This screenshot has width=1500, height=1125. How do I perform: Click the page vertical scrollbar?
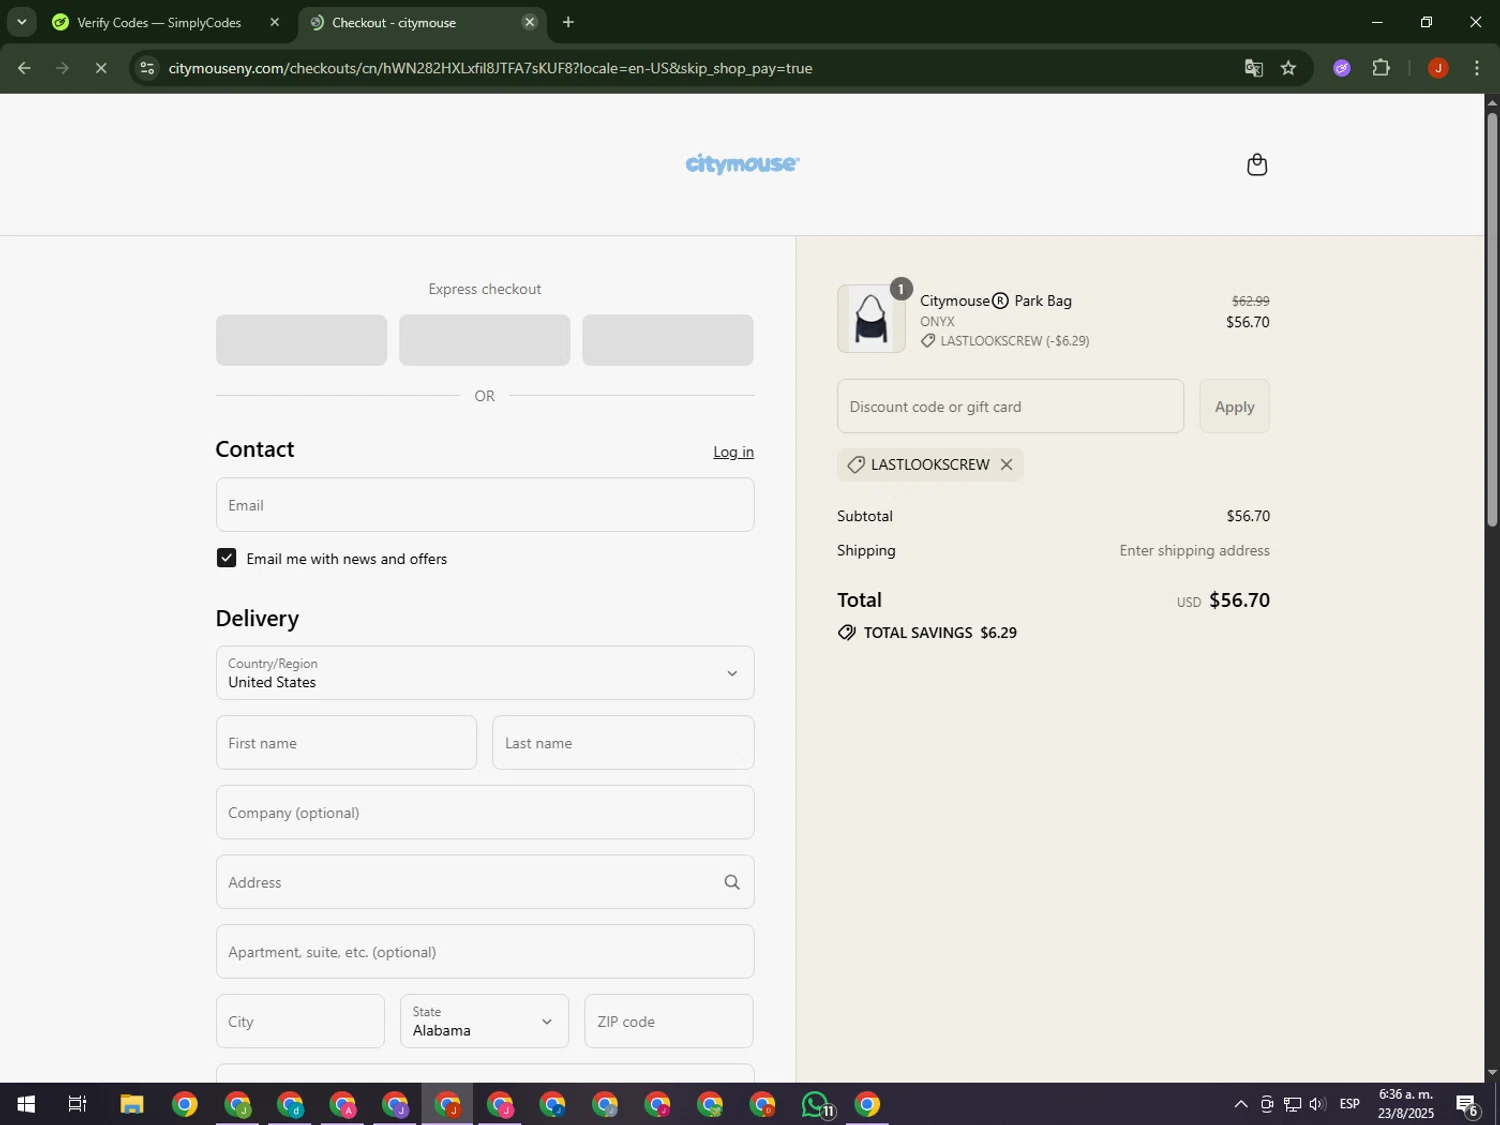coord(1492,320)
